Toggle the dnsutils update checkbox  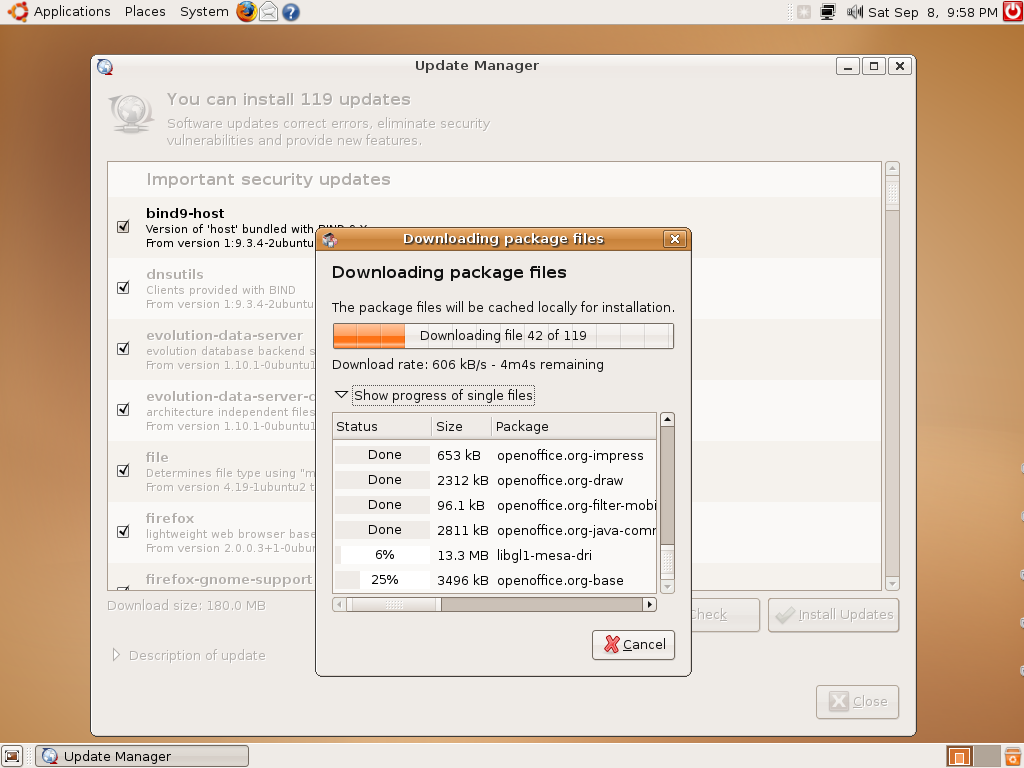point(123,288)
